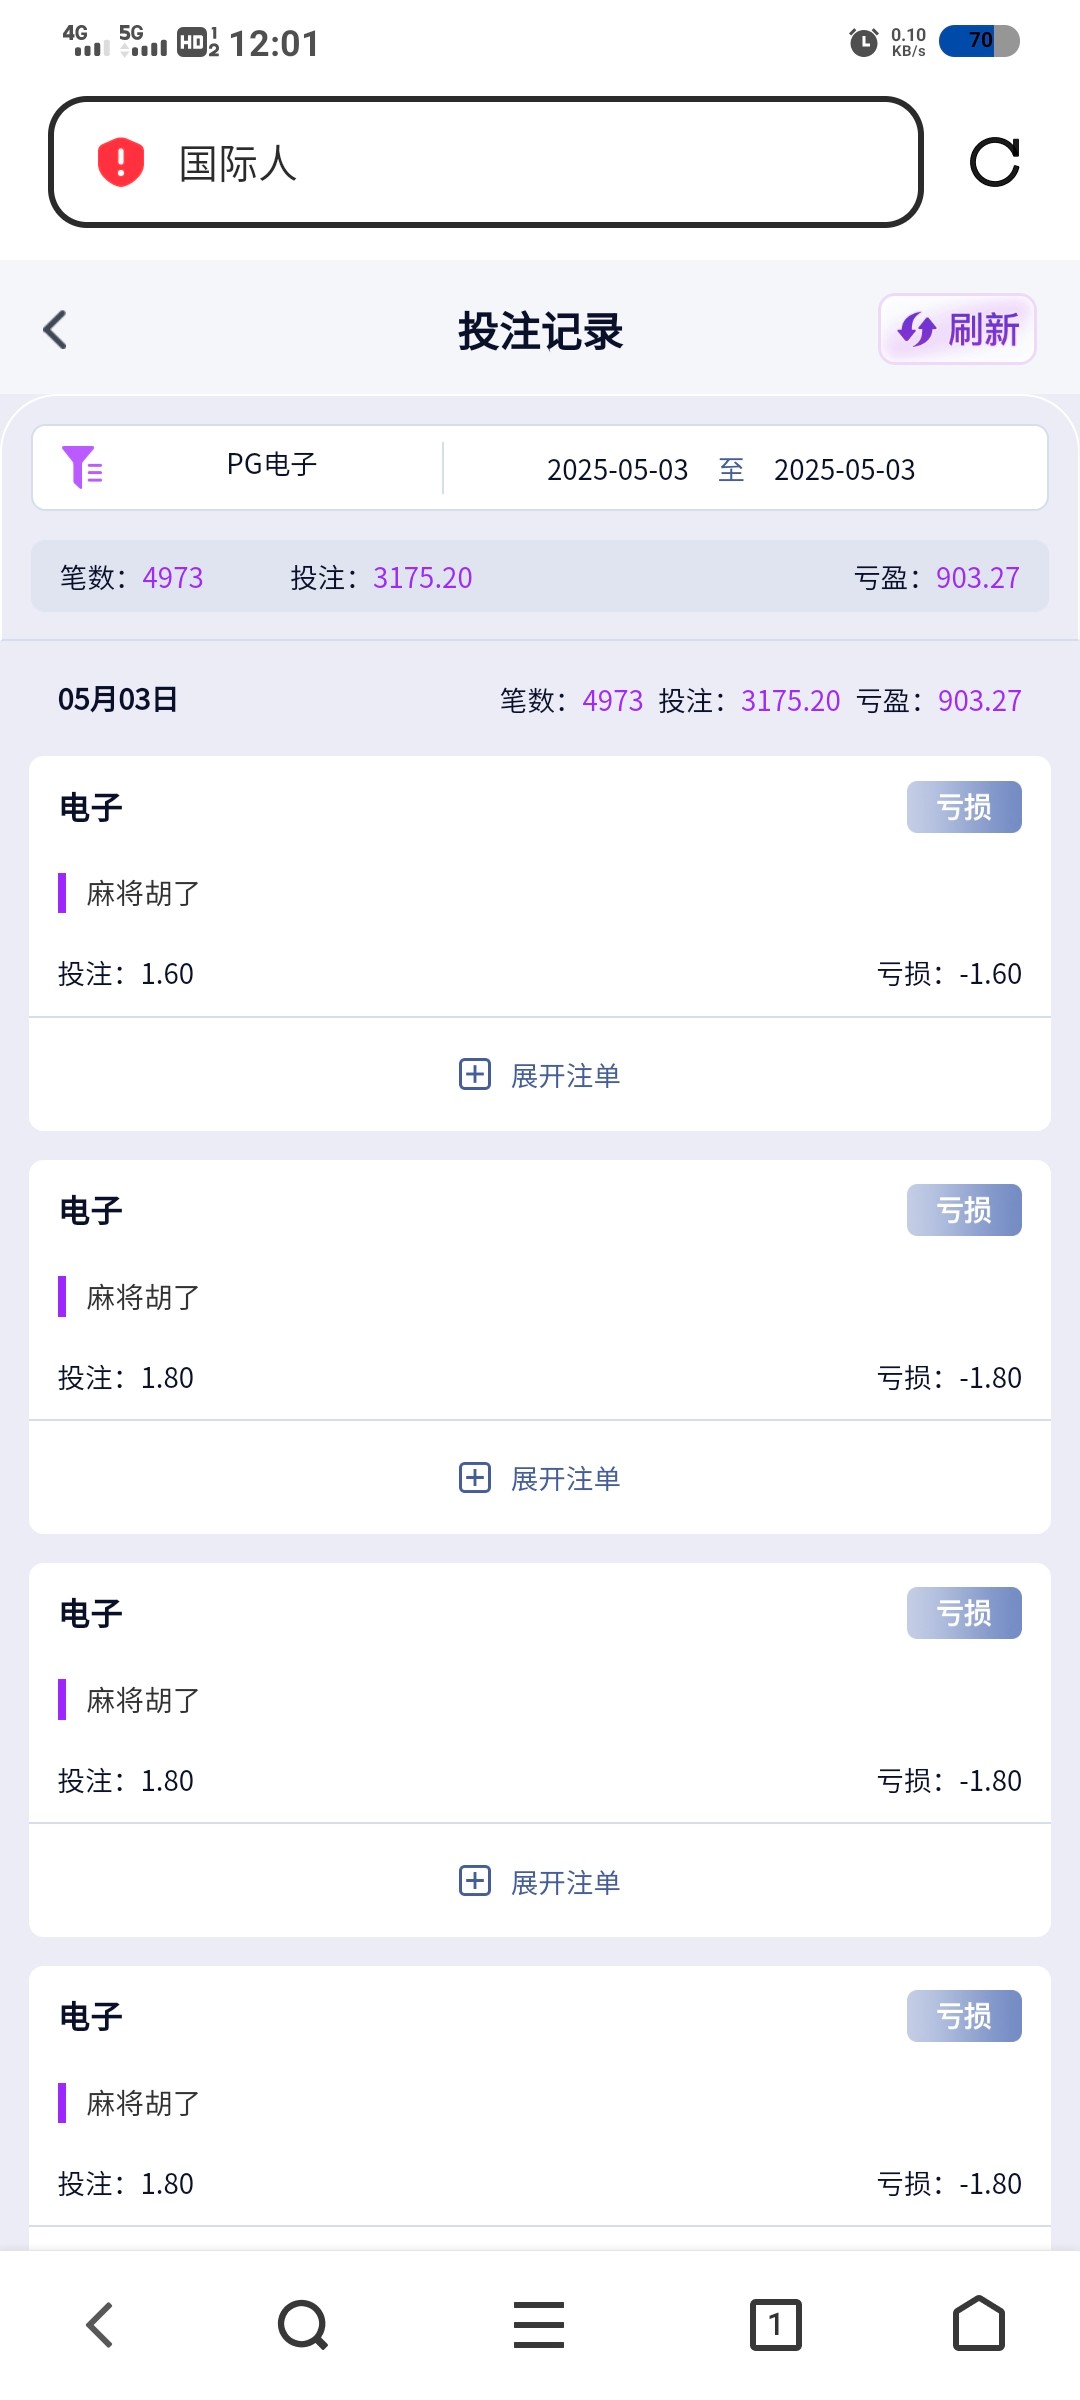Expand bet slip for the 1.60 bet
Image resolution: width=1080 pixels, height=2400 pixels.
(x=540, y=1075)
